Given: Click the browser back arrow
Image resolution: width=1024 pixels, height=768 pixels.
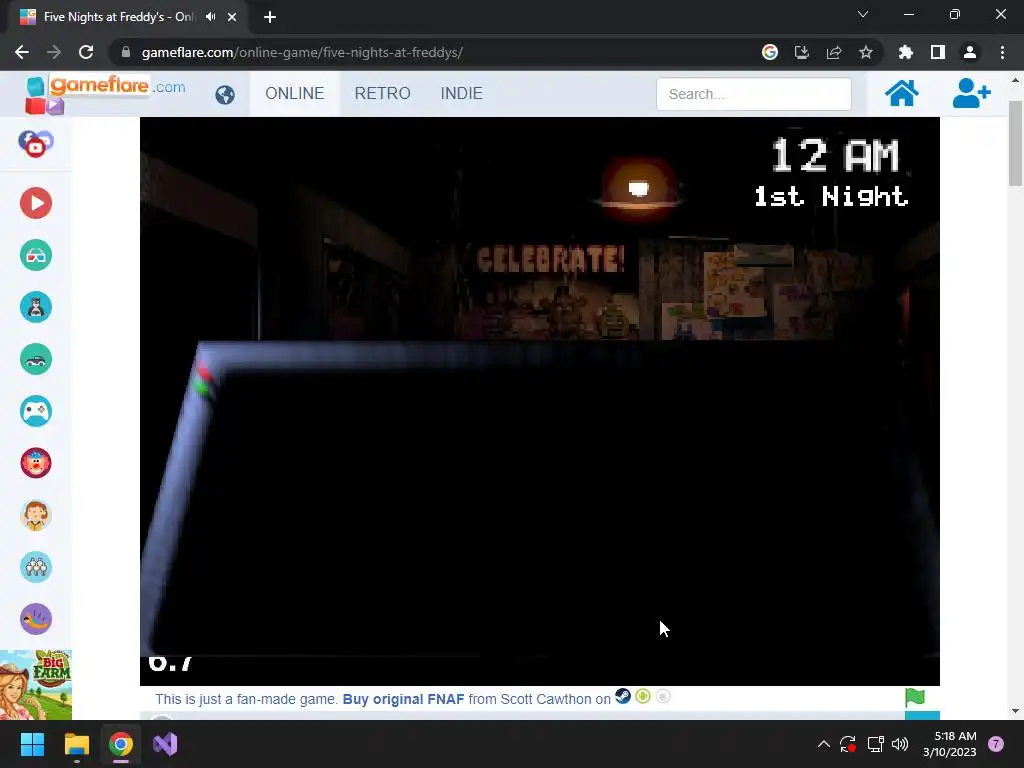Looking at the screenshot, I should (x=22, y=52).
